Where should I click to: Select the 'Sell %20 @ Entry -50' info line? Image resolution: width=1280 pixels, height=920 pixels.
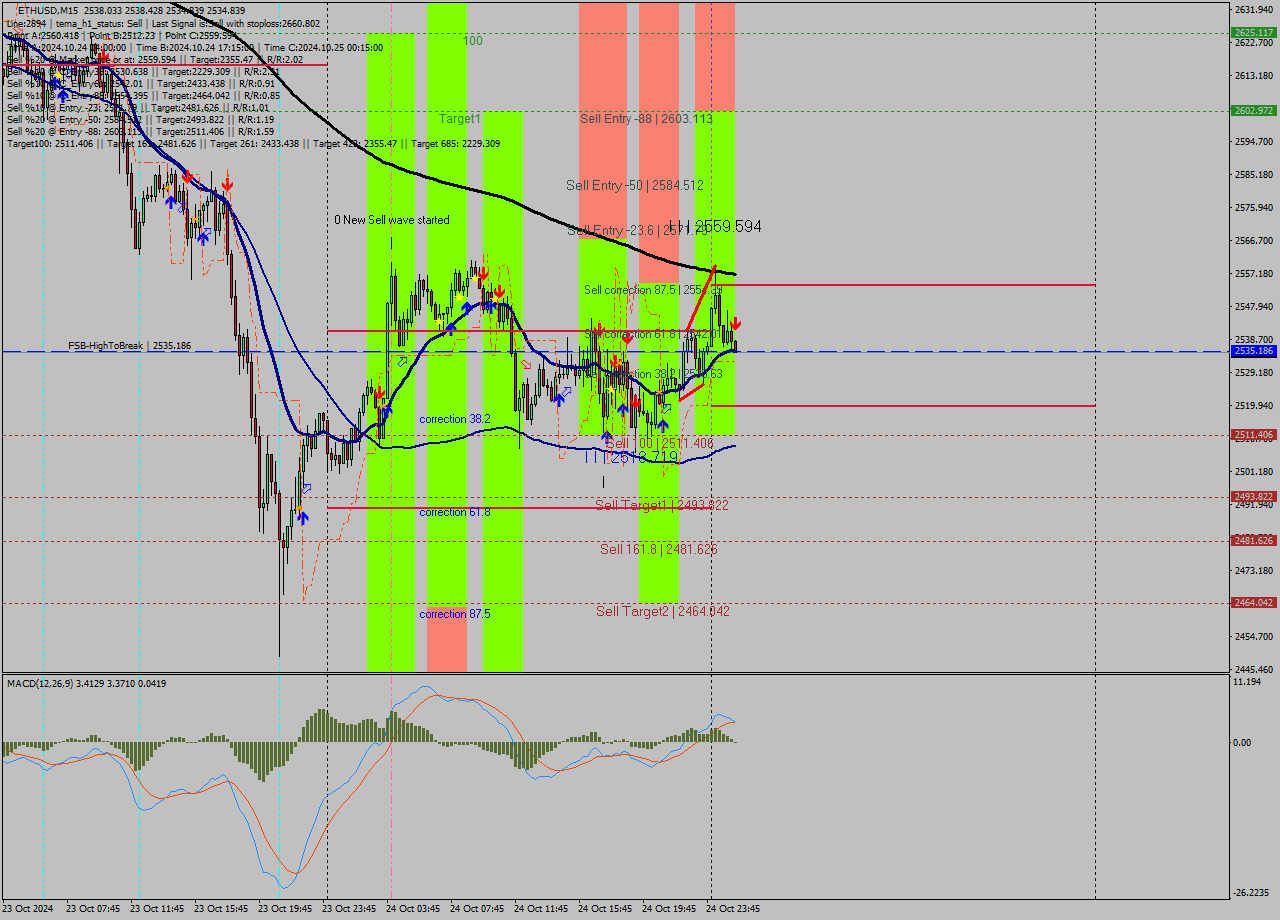click(141, 119)
